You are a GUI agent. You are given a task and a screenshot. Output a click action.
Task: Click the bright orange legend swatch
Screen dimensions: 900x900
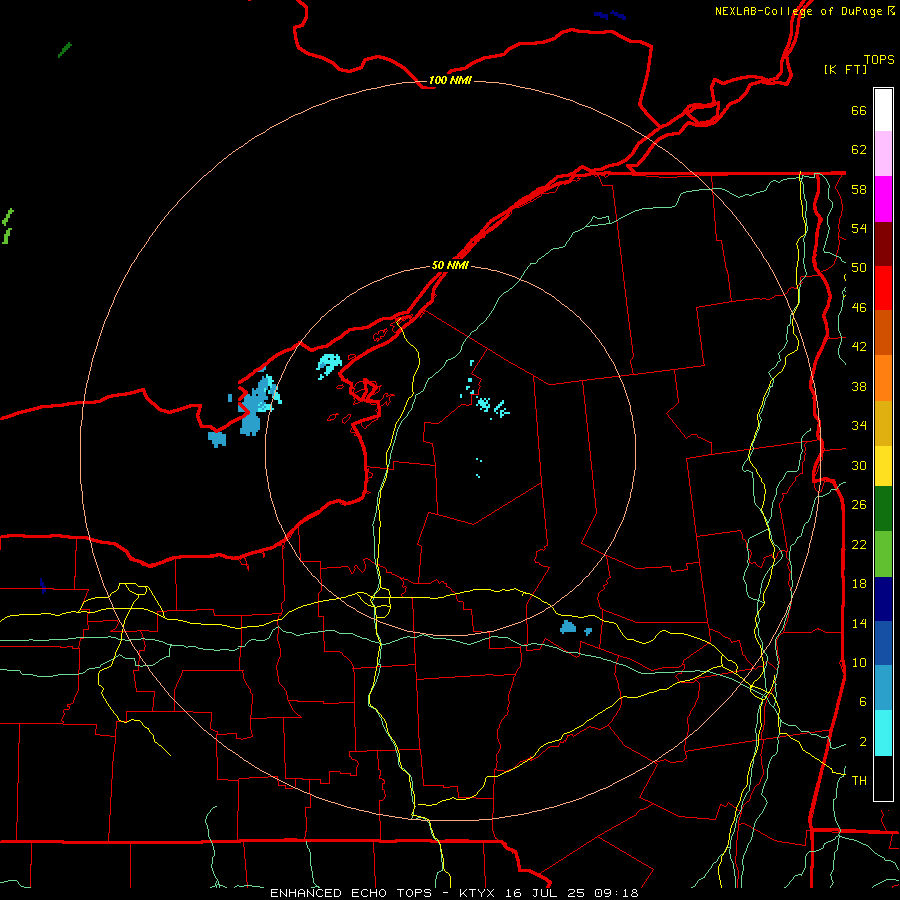pos(883,378)
